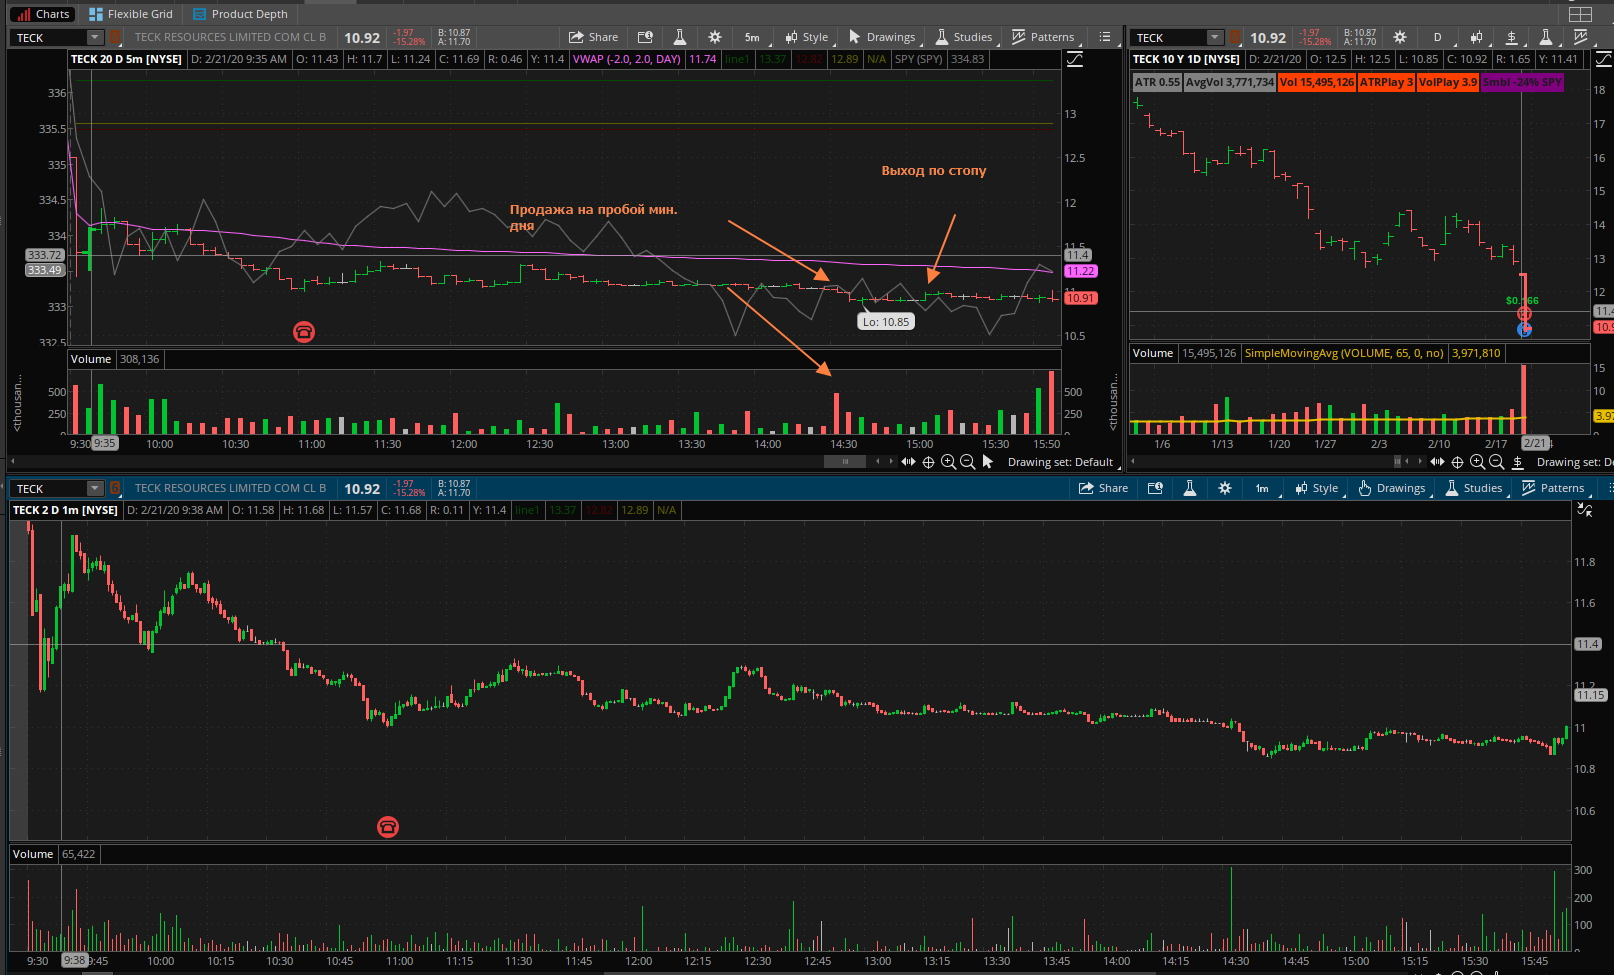Click the crosshair icon below the 5m chart
Image resolution: width=1614 pixels, height=975 pixels.
click(928, 462)
